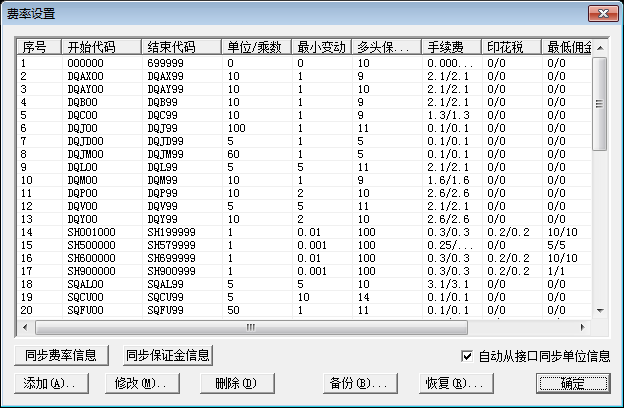Select the DQL00 row
This screenshot has height=408, width=624.
(304, 167)
